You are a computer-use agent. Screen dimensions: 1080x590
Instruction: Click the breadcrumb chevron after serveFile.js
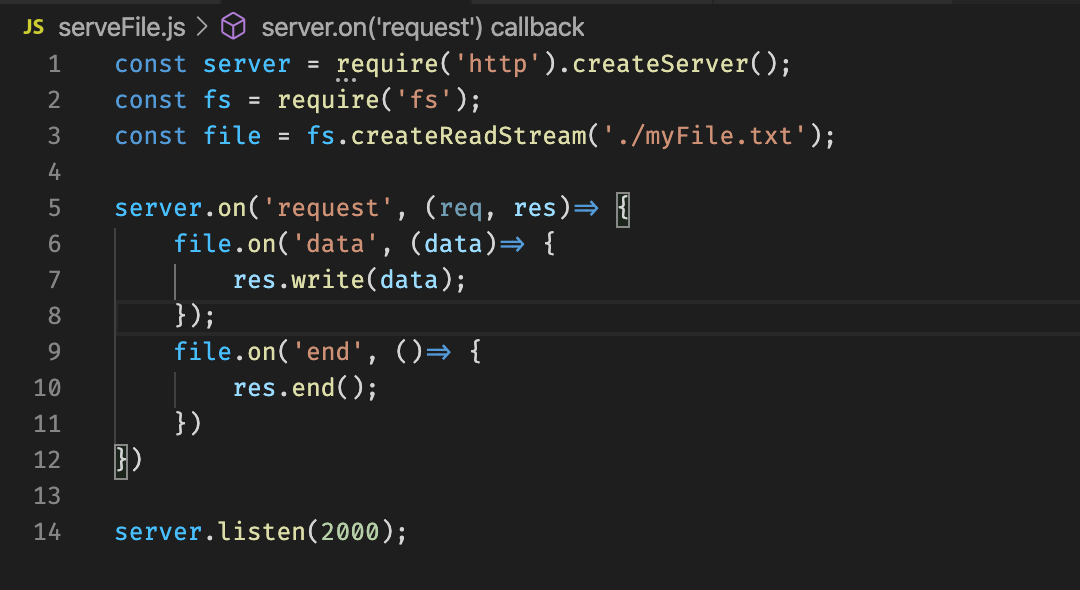(x=202, y=27)
